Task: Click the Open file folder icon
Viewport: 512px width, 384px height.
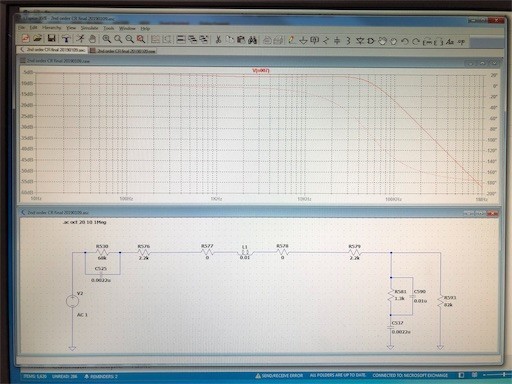Action: (37, 38)
